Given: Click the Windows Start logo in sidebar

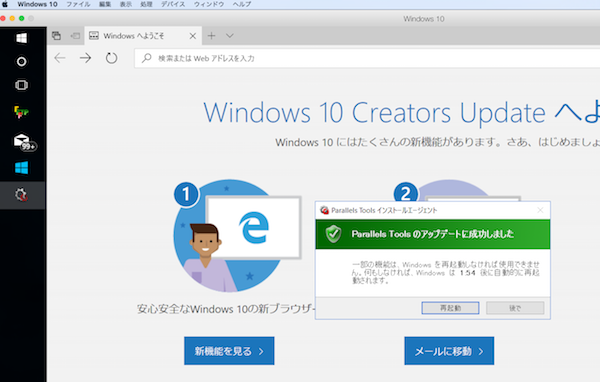Looking at the screenshot, I should tap(21, 38).
